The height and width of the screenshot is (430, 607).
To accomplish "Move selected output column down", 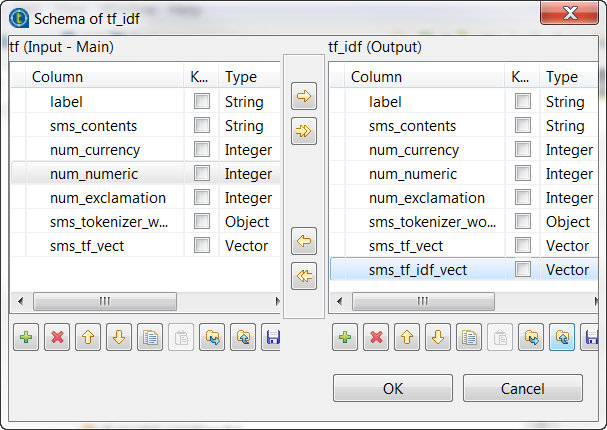I will [x=437, y=338].
